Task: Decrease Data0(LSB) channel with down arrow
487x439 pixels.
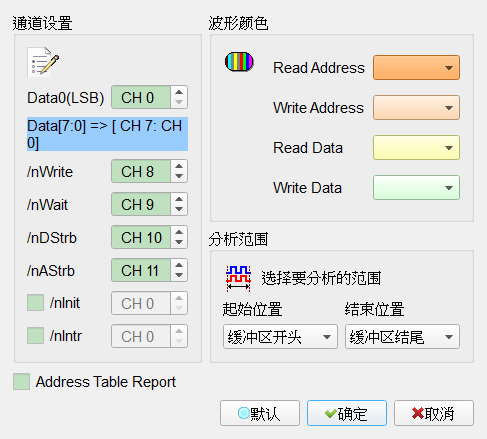Action: tap(179, 102)
